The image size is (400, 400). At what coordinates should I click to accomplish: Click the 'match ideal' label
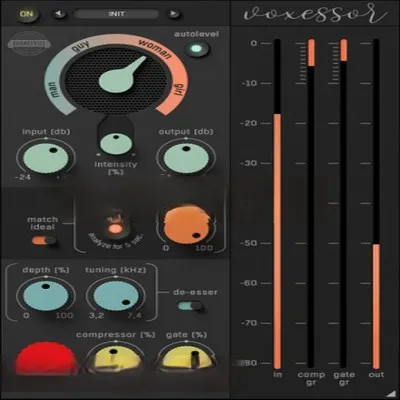(x=42, y=223)
